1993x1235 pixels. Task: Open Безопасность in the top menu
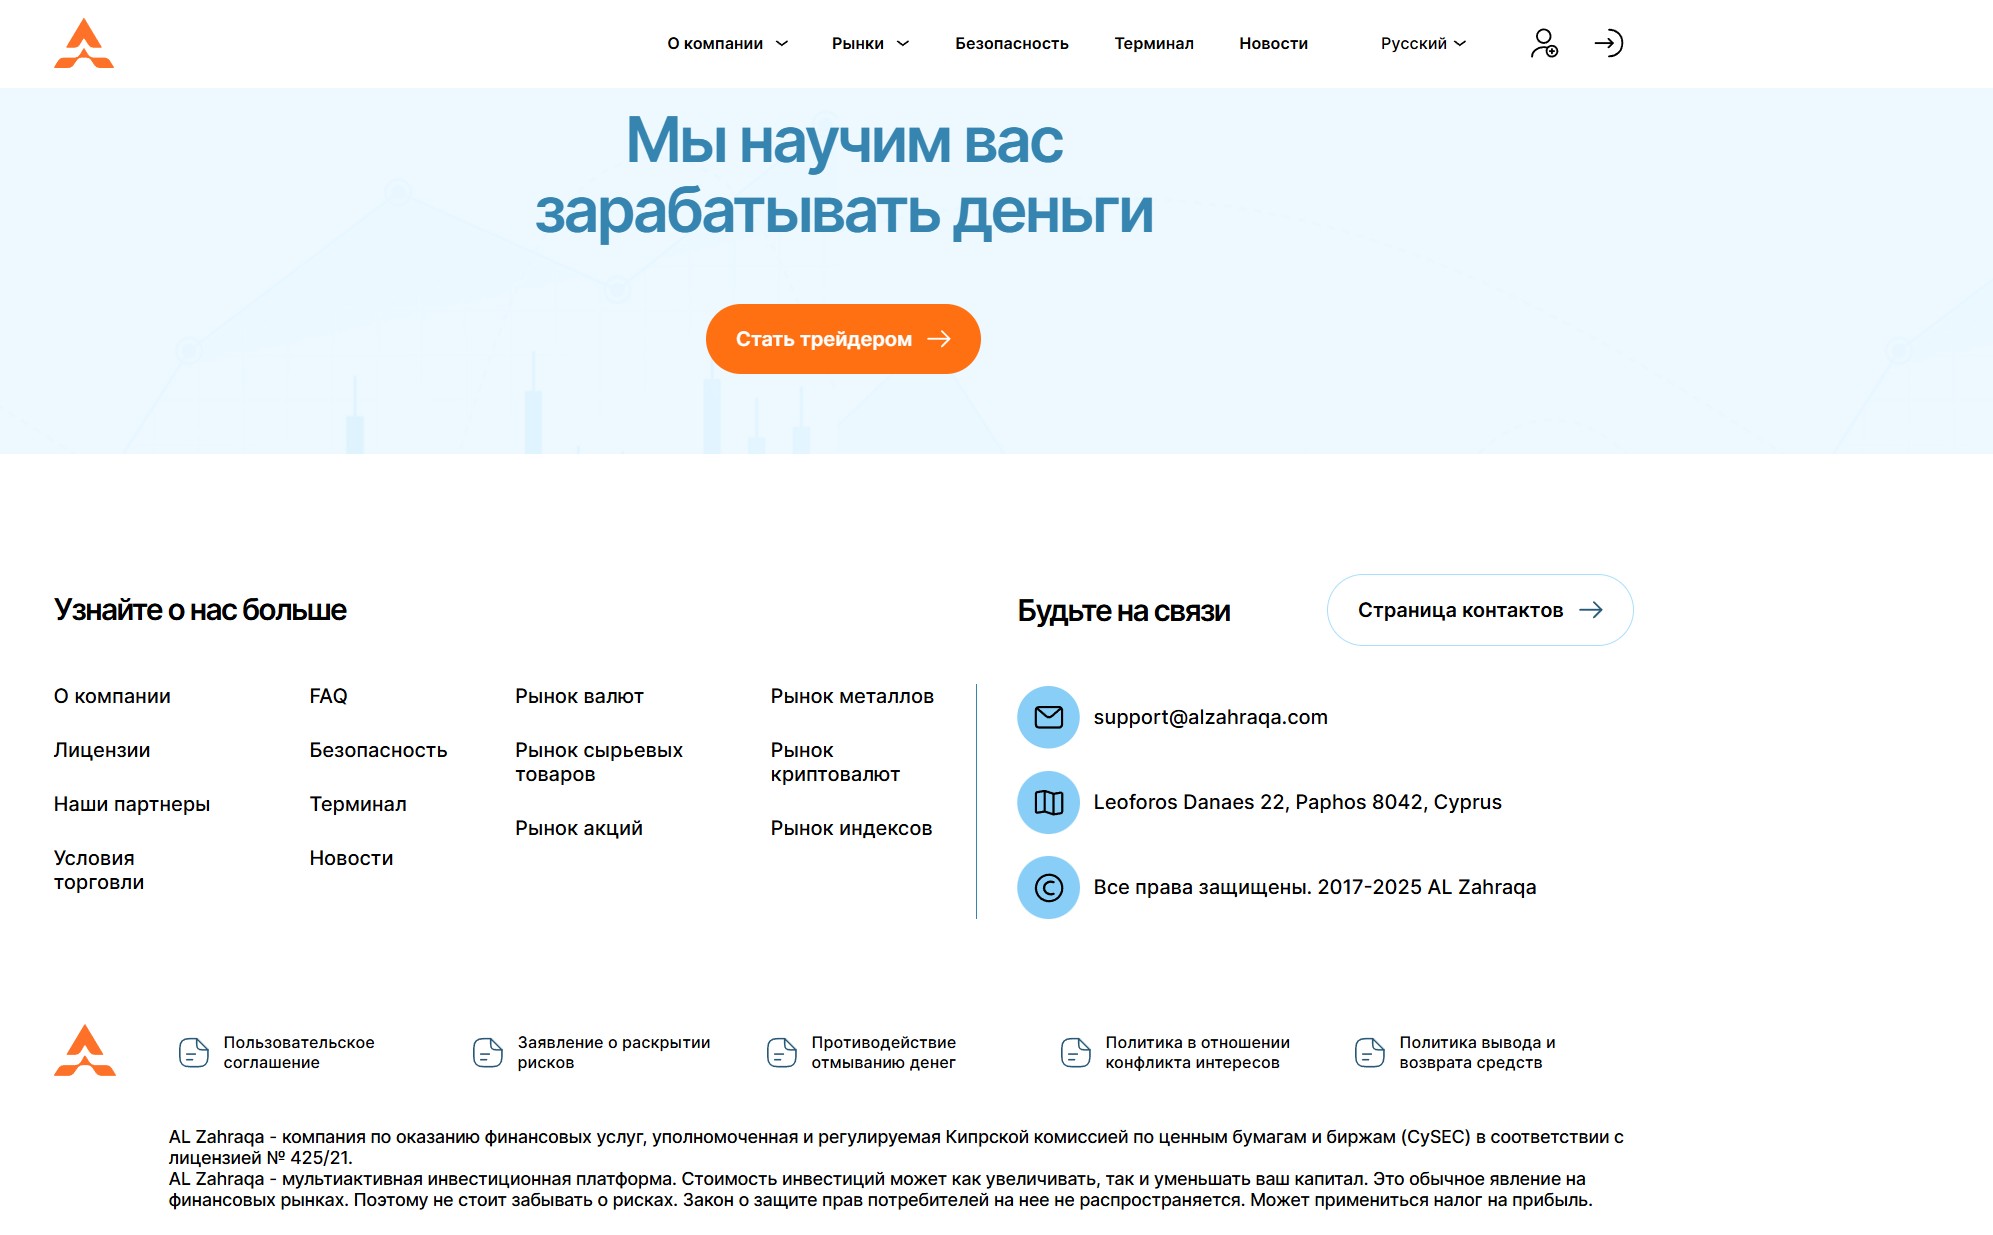1011,44
